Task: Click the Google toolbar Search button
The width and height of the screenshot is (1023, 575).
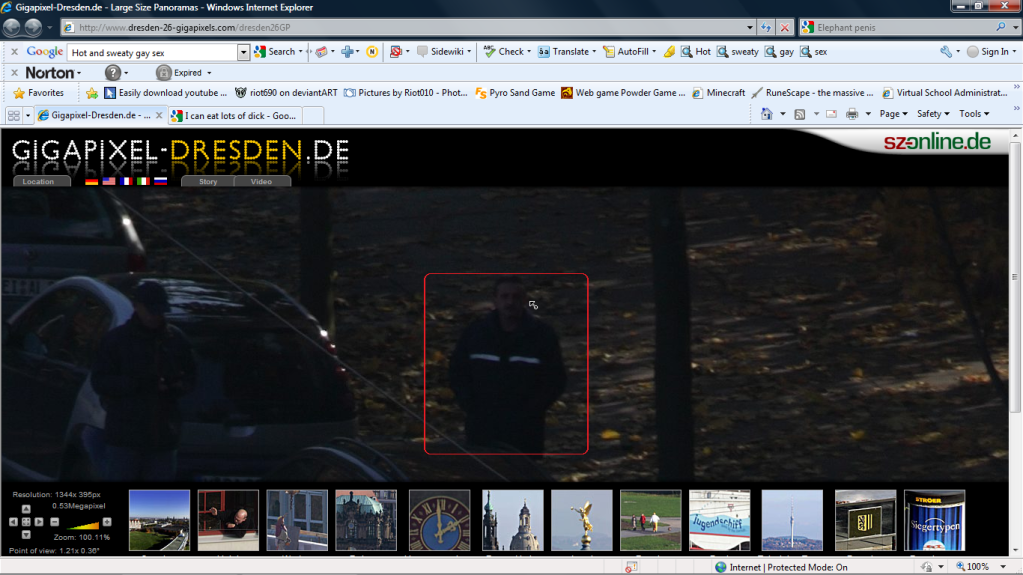Action: click(x=279, y=52)
